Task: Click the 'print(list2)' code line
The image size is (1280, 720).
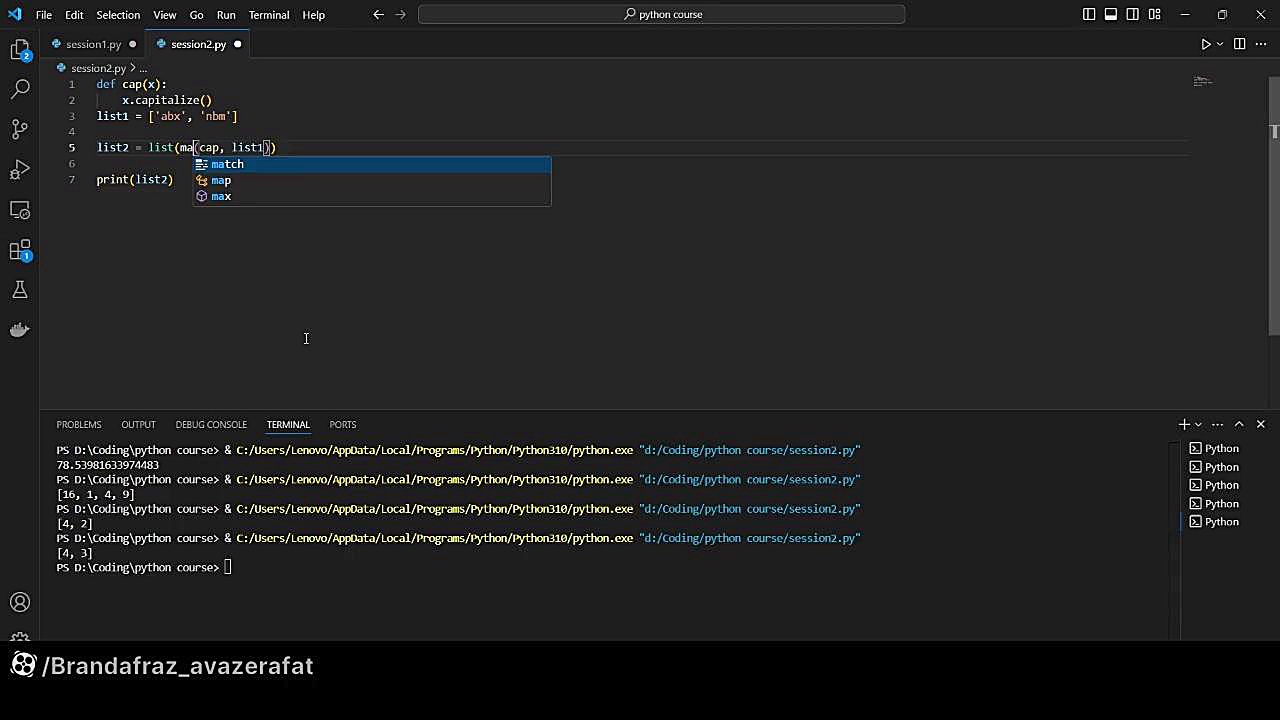Action: [135, 179]
